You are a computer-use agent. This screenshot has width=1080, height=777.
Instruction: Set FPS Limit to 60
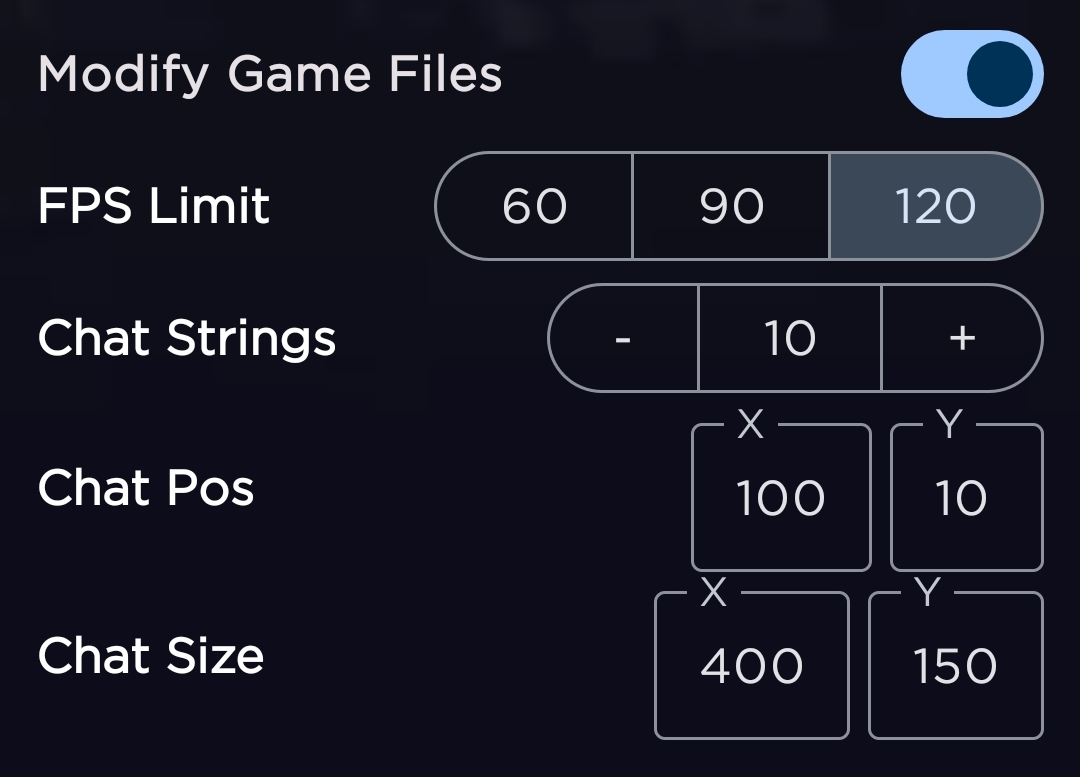tap(534, 207)
